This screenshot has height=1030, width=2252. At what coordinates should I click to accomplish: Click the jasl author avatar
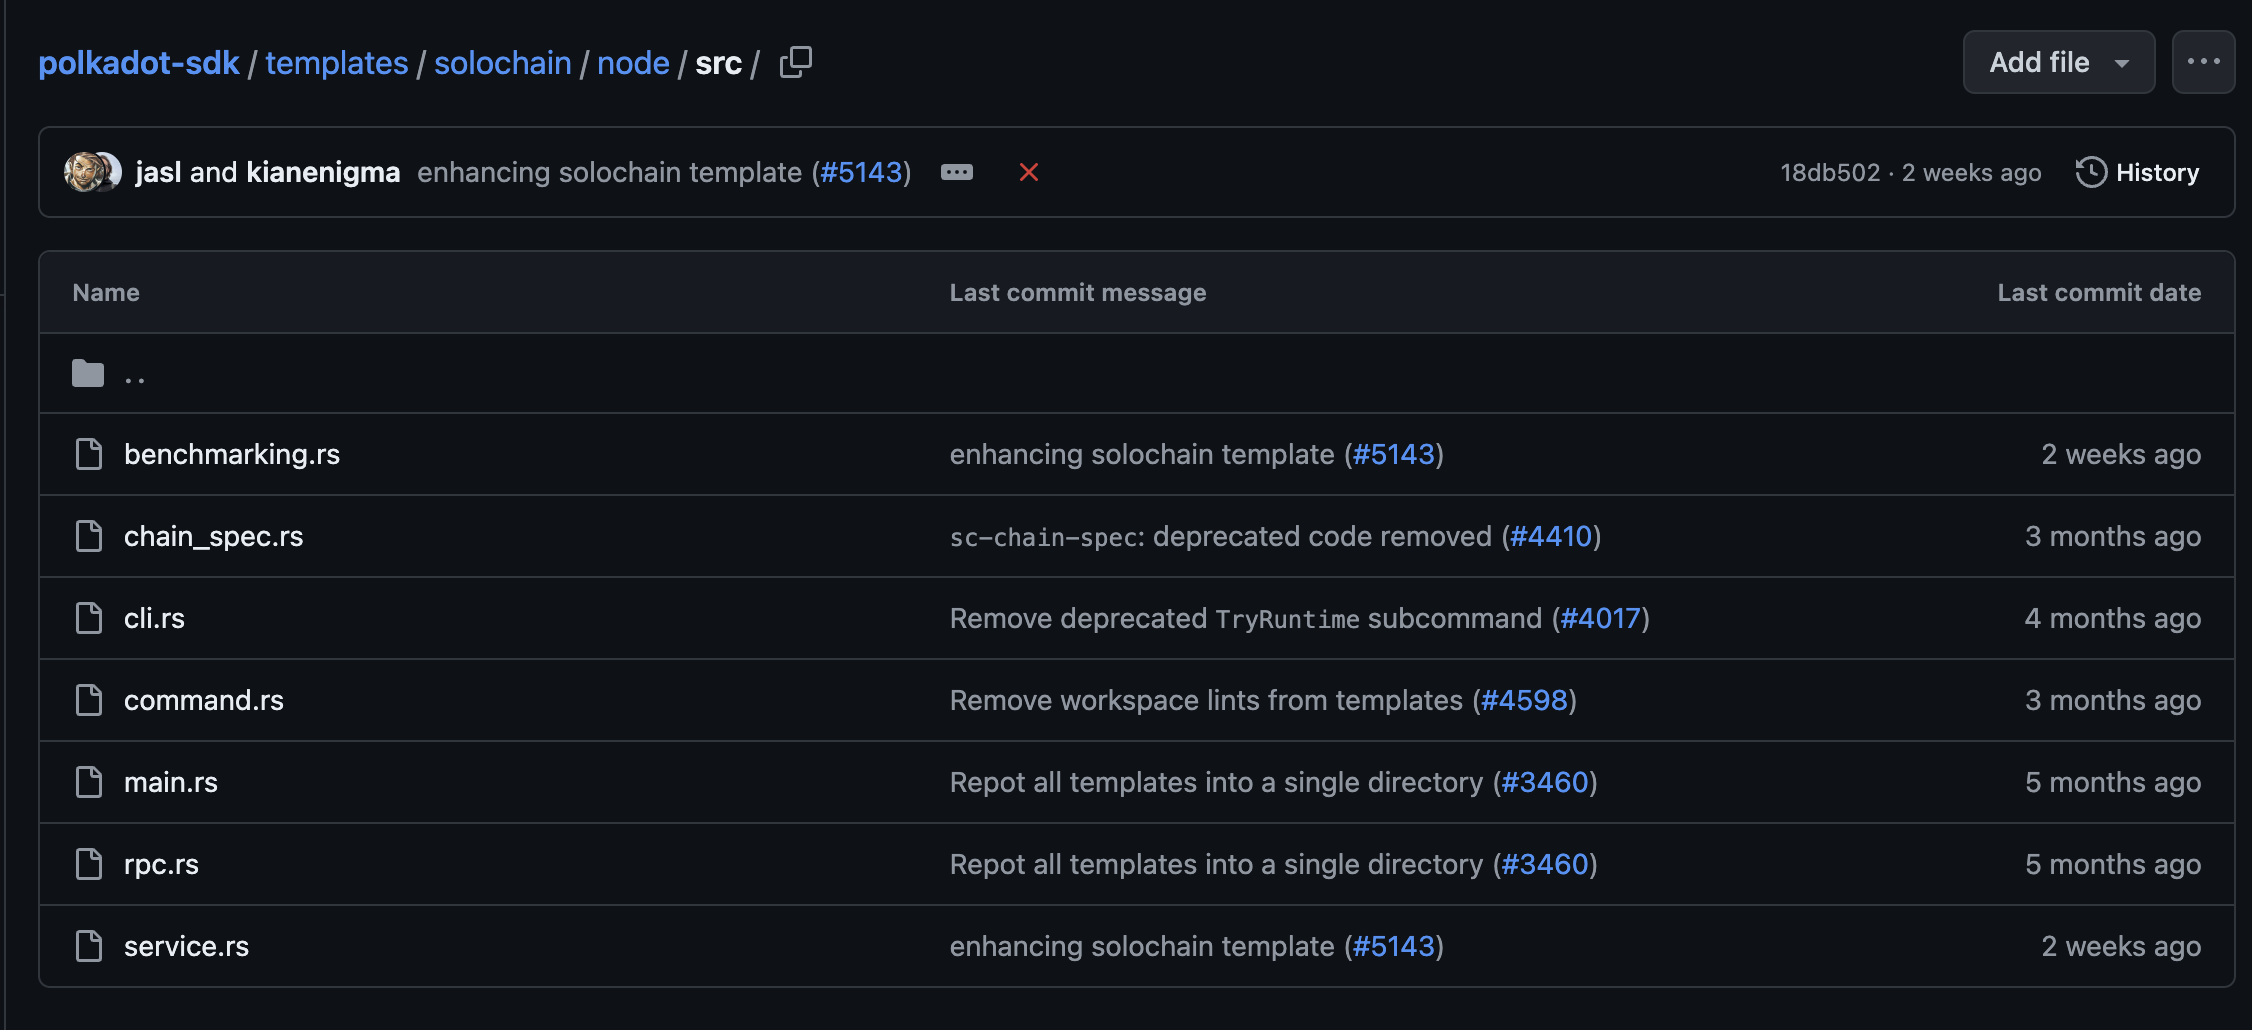82,172
